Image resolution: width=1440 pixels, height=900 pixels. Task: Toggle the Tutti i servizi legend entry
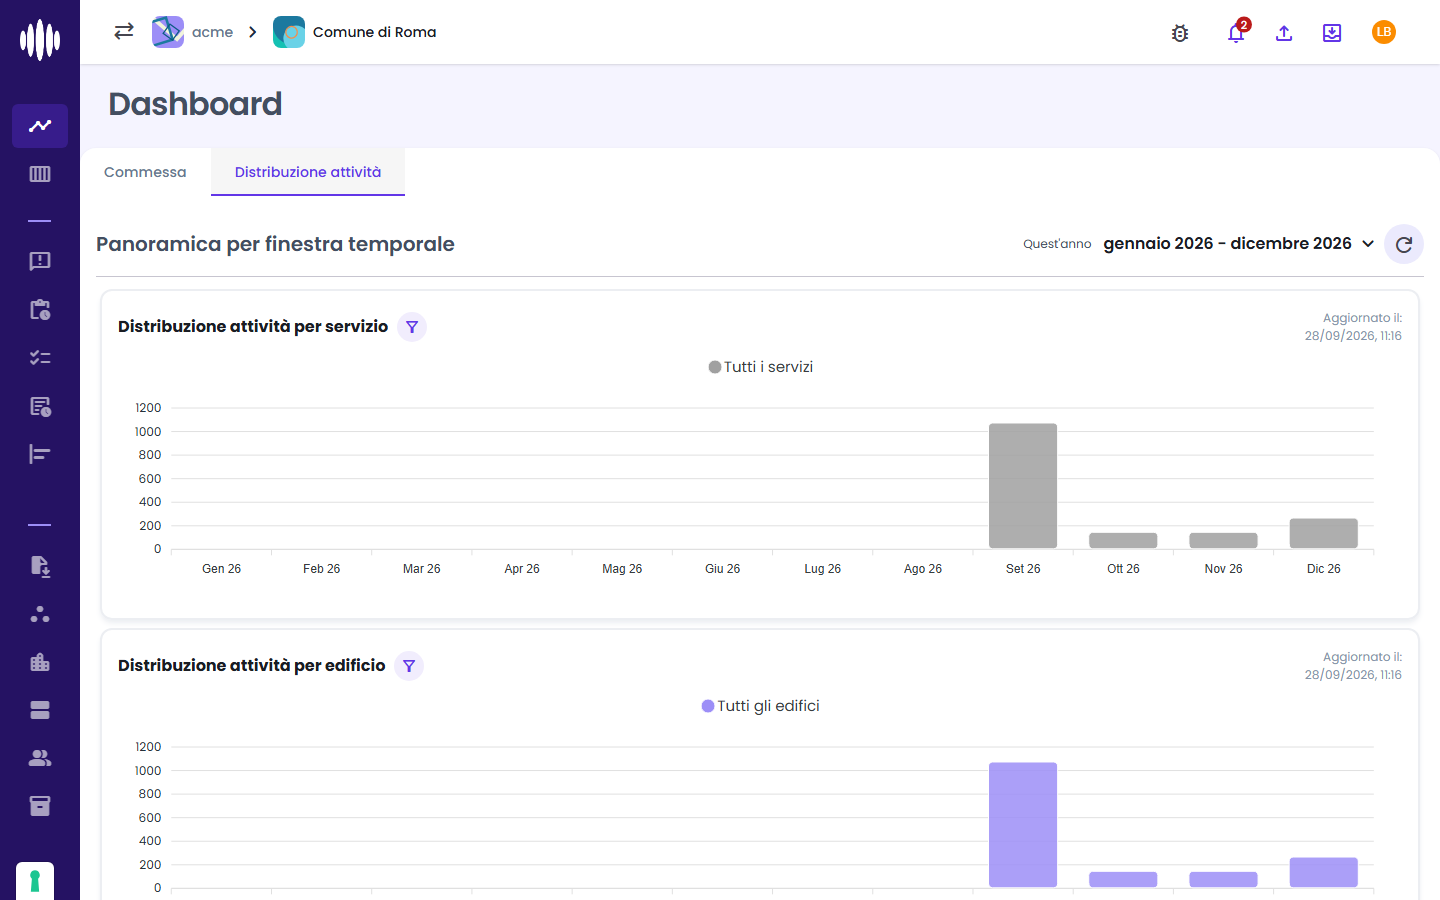tap(761, 367)
